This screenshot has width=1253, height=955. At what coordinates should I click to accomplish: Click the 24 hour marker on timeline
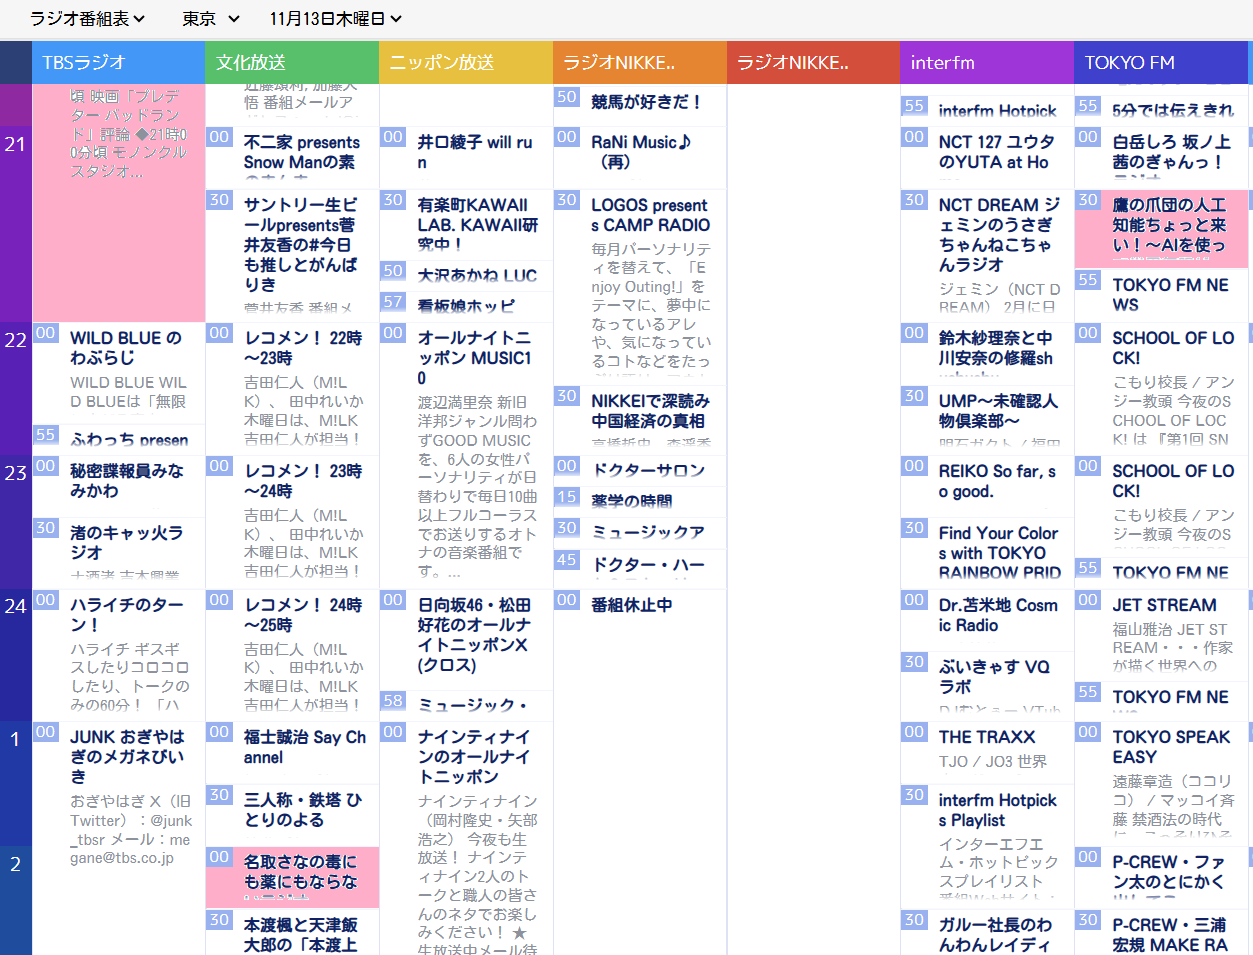point(15,606)
